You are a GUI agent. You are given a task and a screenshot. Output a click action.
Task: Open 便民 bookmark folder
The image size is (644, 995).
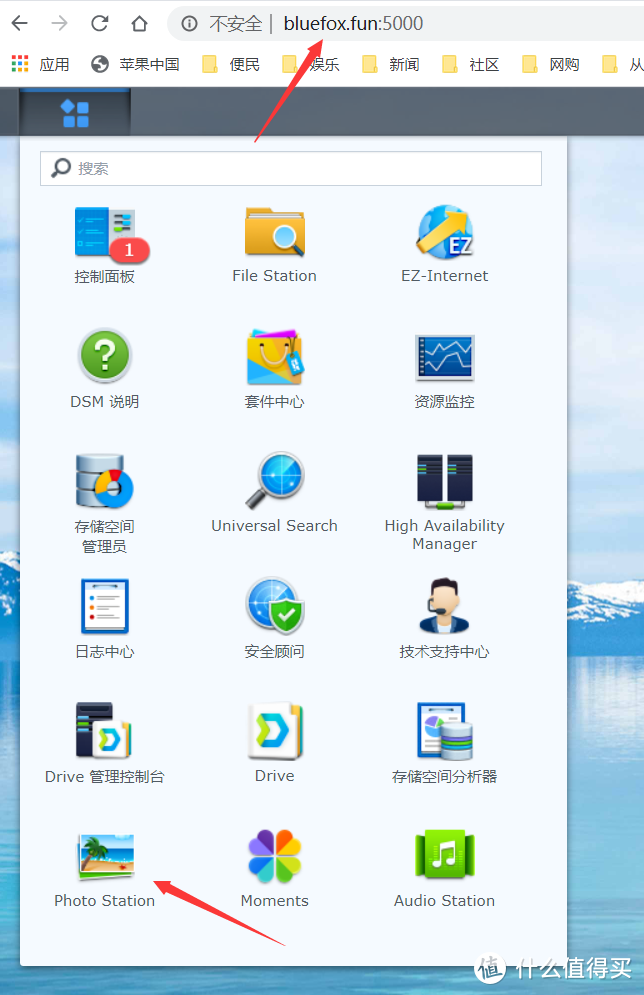[231, 64]
